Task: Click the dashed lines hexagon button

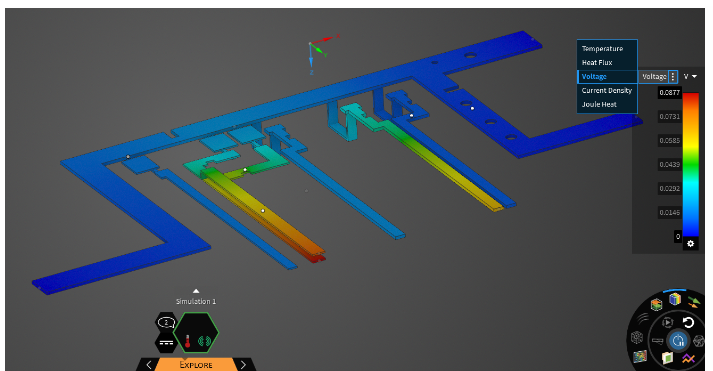Action: (166, 343)
